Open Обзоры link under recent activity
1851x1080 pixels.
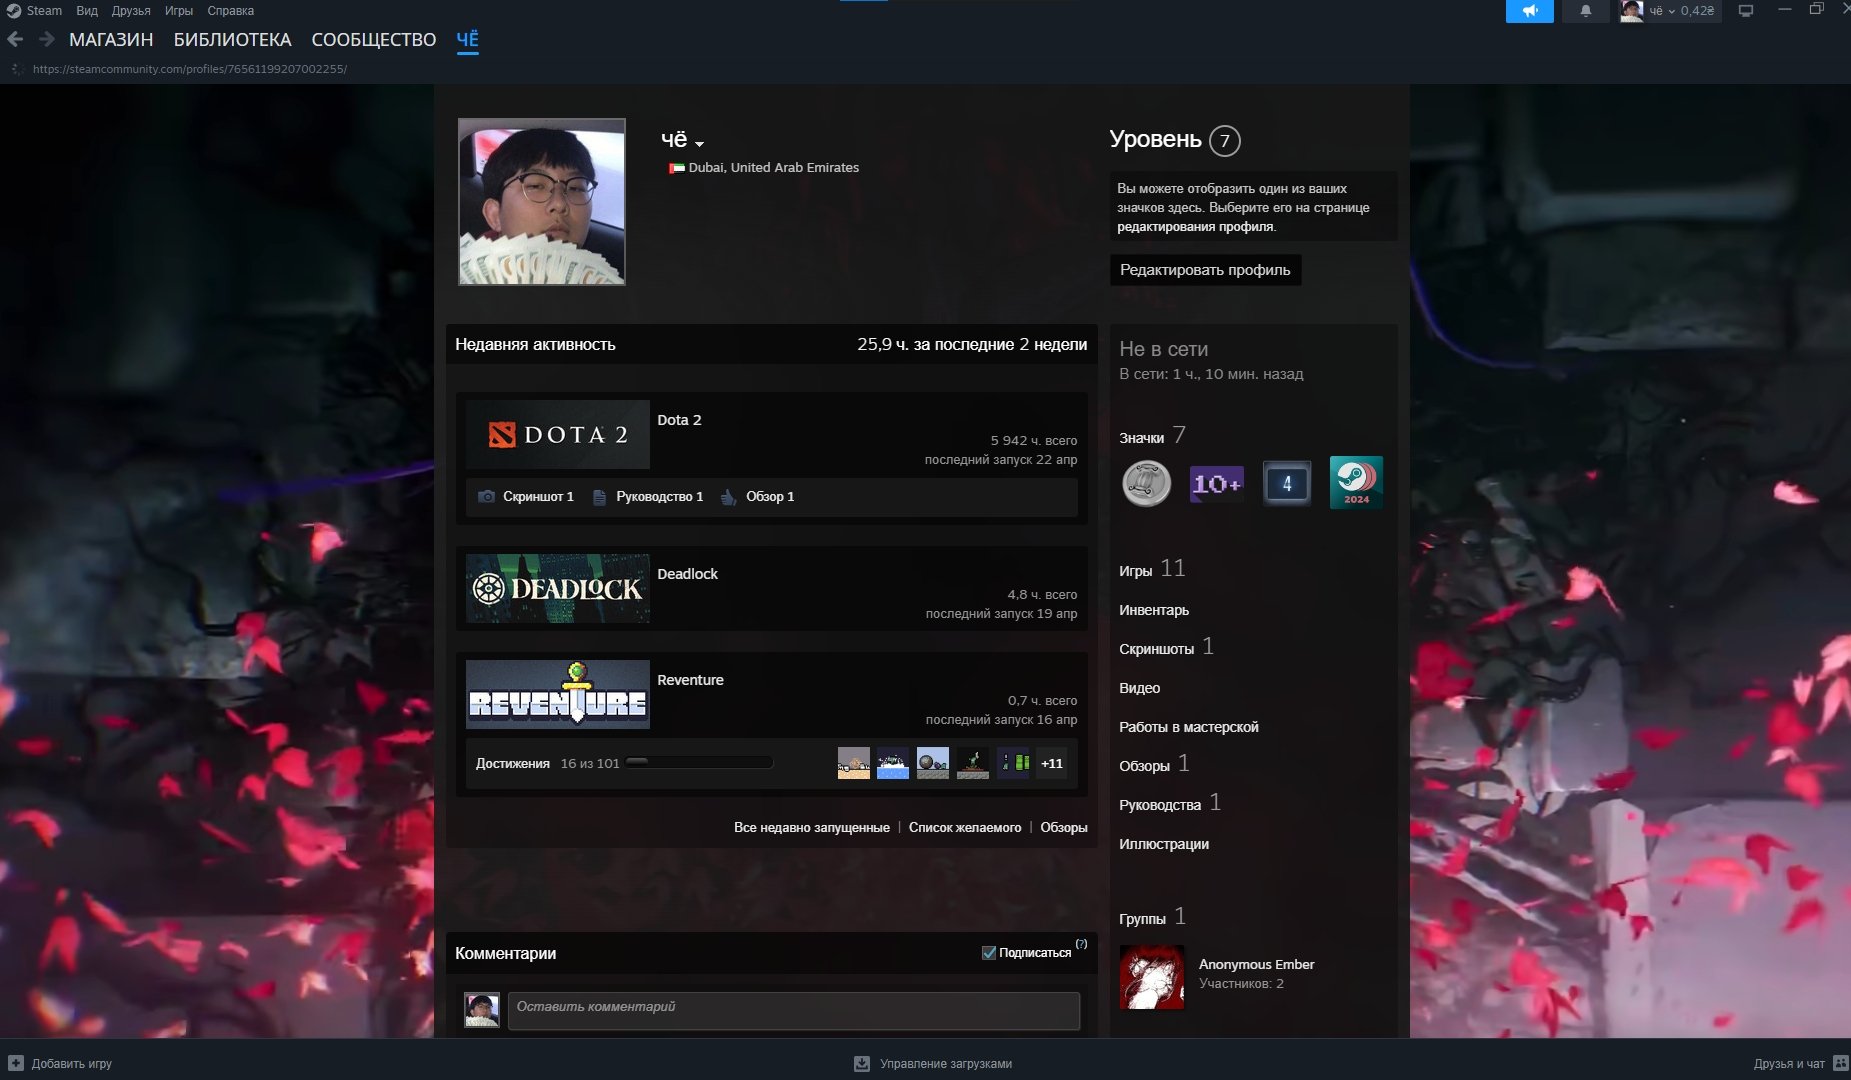1064,827
